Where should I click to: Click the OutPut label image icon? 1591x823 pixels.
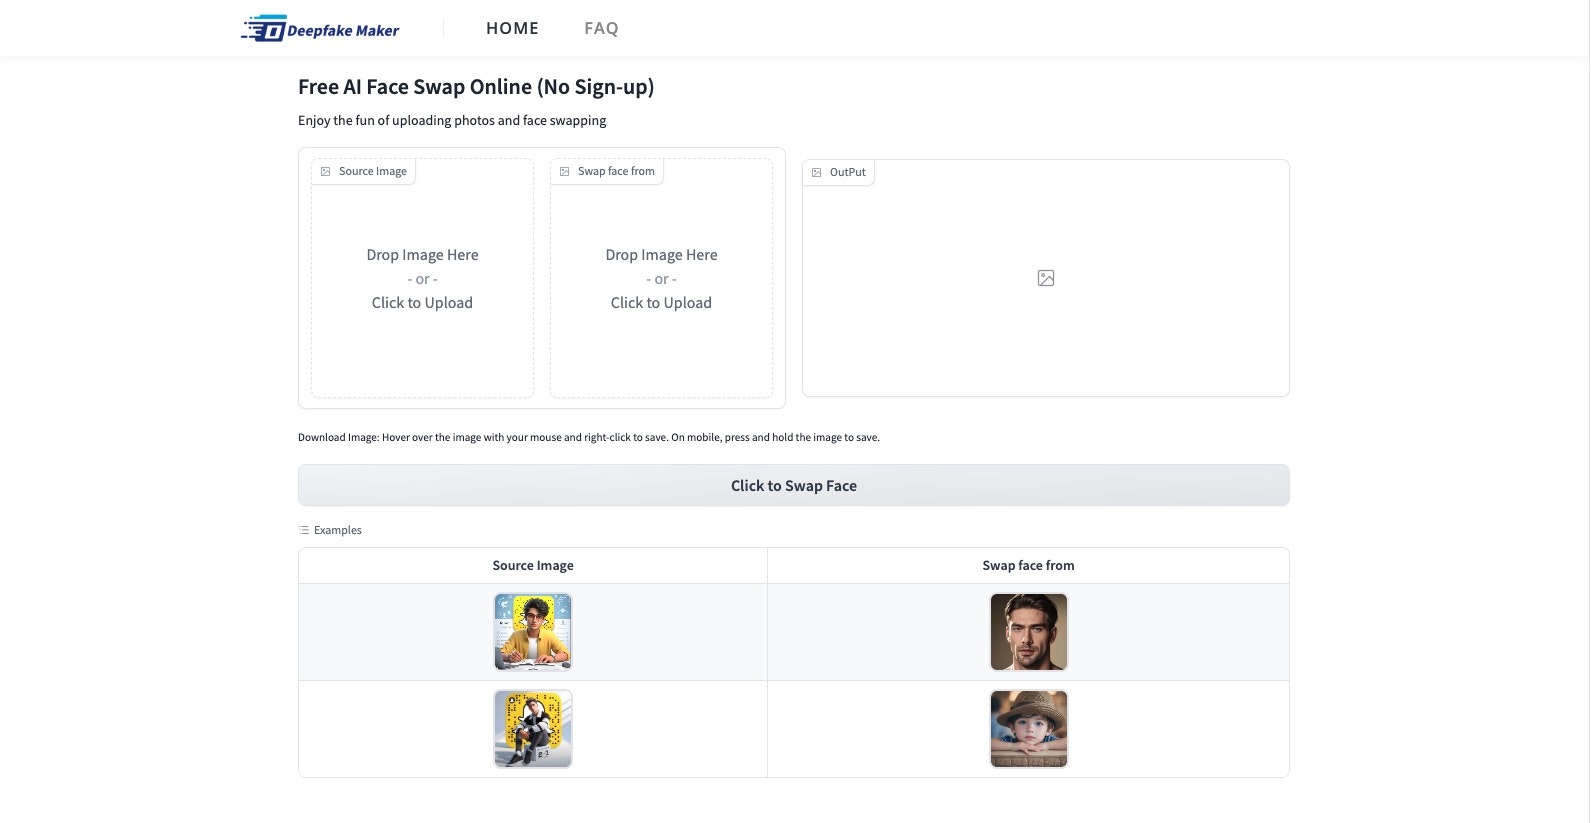(817, 173)
